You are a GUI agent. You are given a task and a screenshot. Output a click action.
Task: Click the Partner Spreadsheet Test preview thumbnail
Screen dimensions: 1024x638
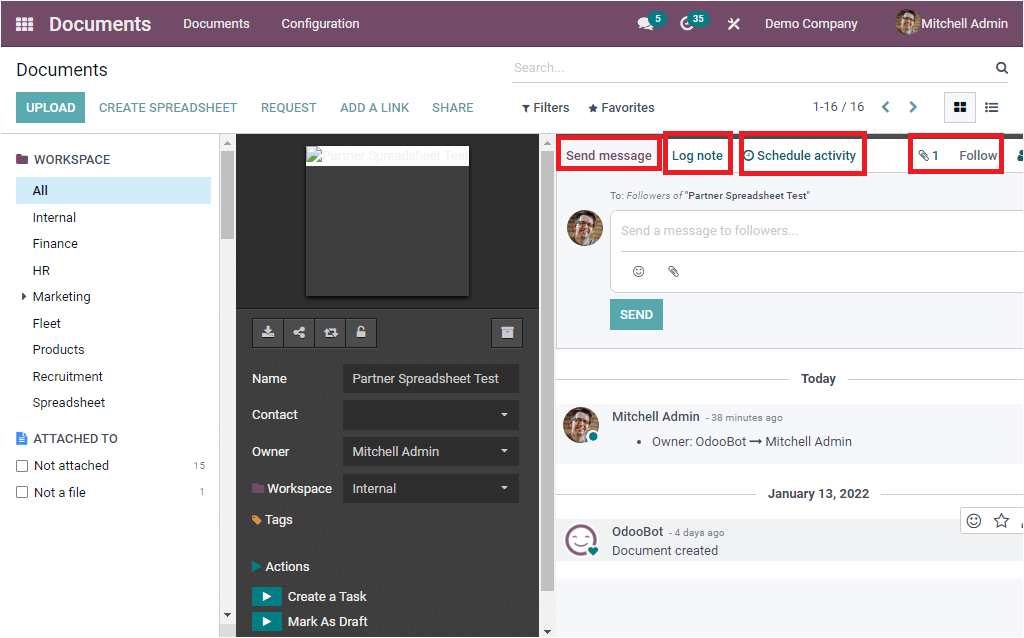click(x=387, y=221)
